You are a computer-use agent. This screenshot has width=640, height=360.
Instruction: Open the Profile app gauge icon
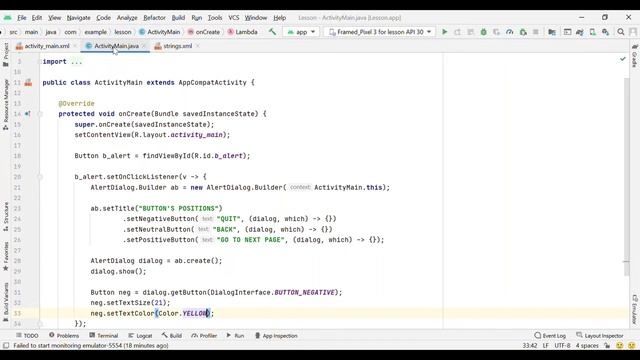509,32
